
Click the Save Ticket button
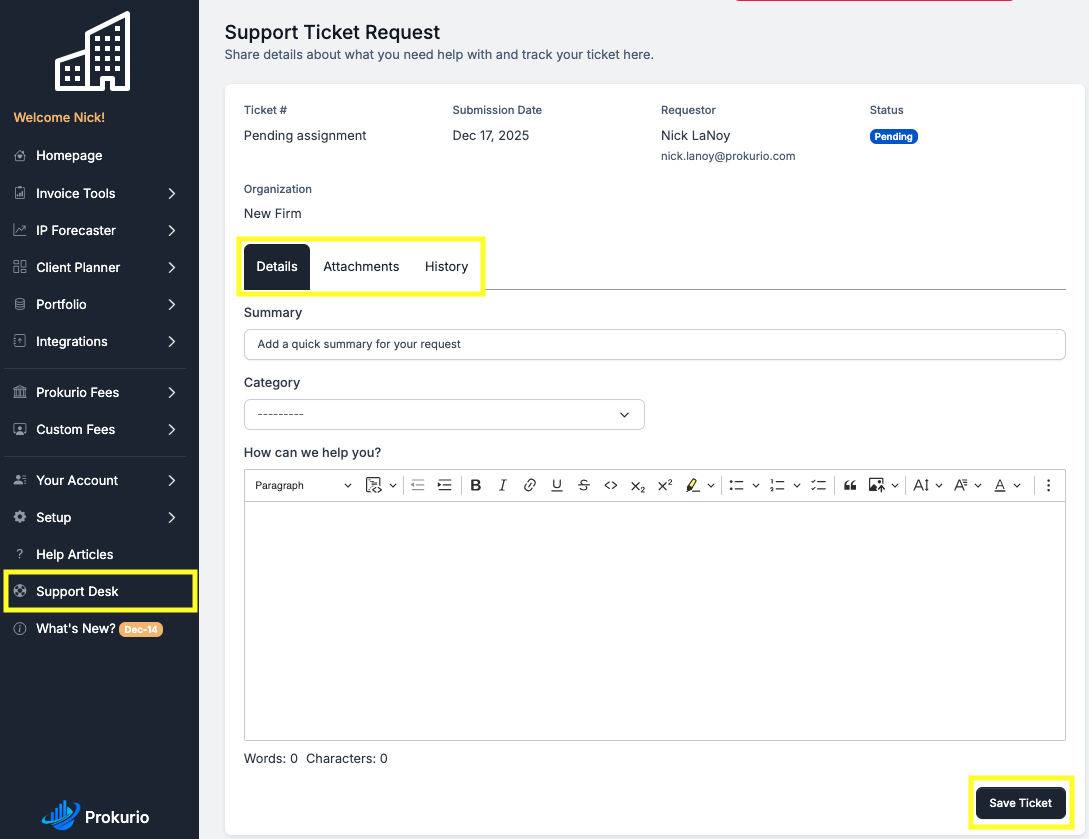[x=1020, y=803]
